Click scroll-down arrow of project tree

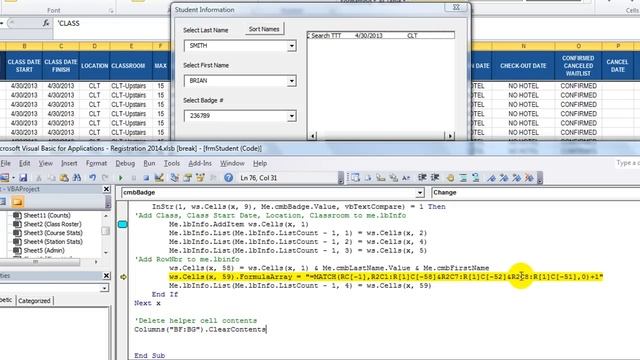click(106, 252)
